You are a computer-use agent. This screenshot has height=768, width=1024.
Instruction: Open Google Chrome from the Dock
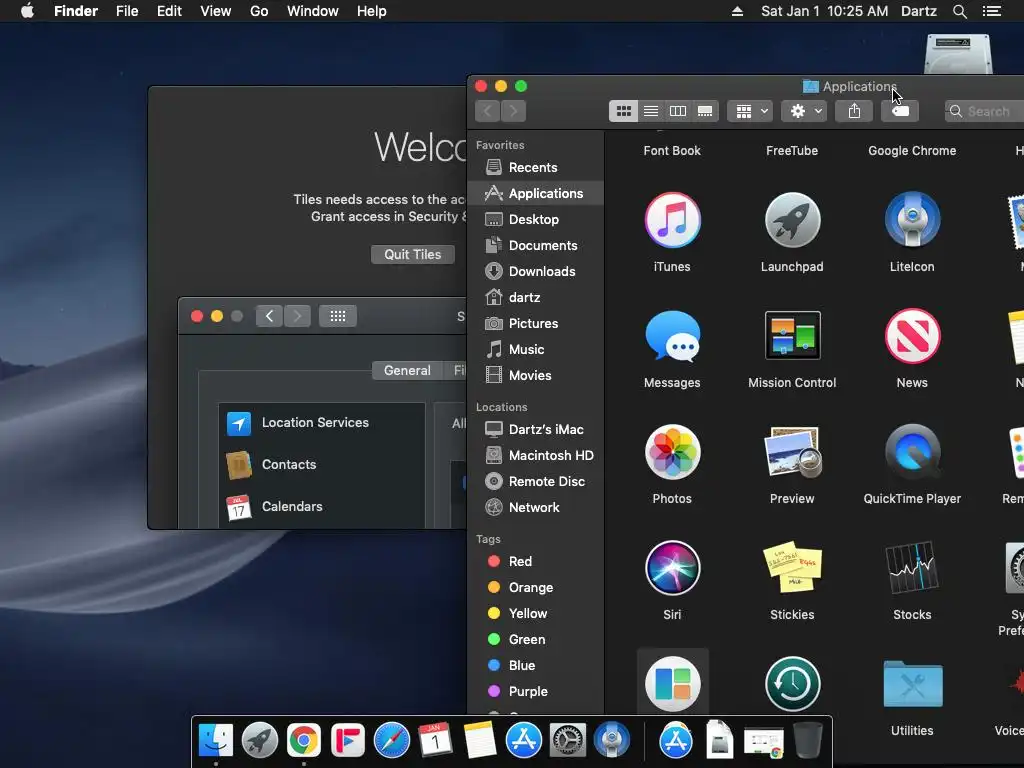[304, 741]
